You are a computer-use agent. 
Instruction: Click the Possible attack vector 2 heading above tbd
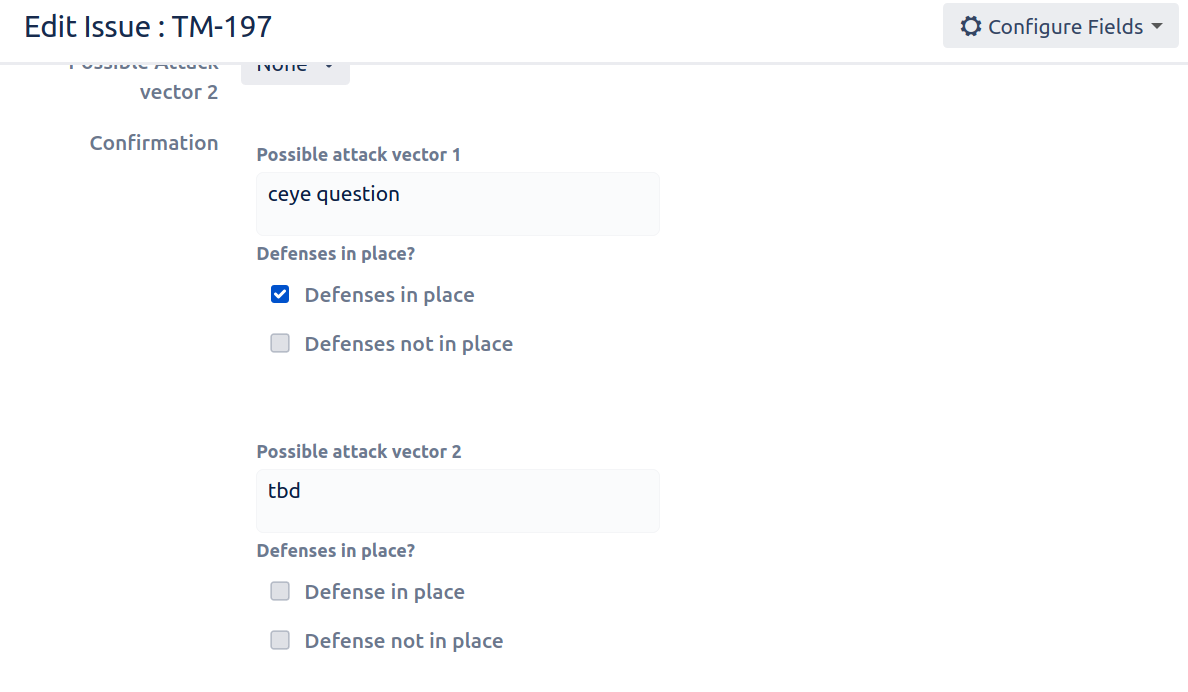coord(358,452)
